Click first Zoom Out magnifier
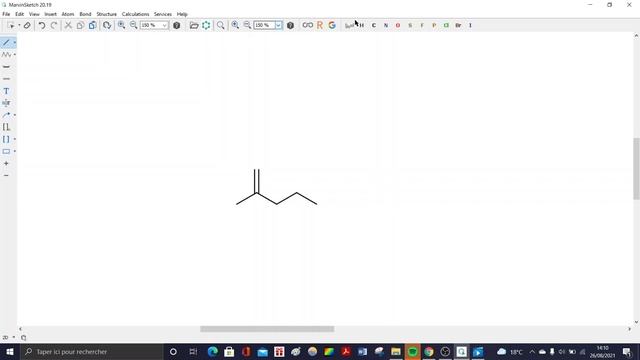This screenshot has width=640, height=360. click(133, 25)
